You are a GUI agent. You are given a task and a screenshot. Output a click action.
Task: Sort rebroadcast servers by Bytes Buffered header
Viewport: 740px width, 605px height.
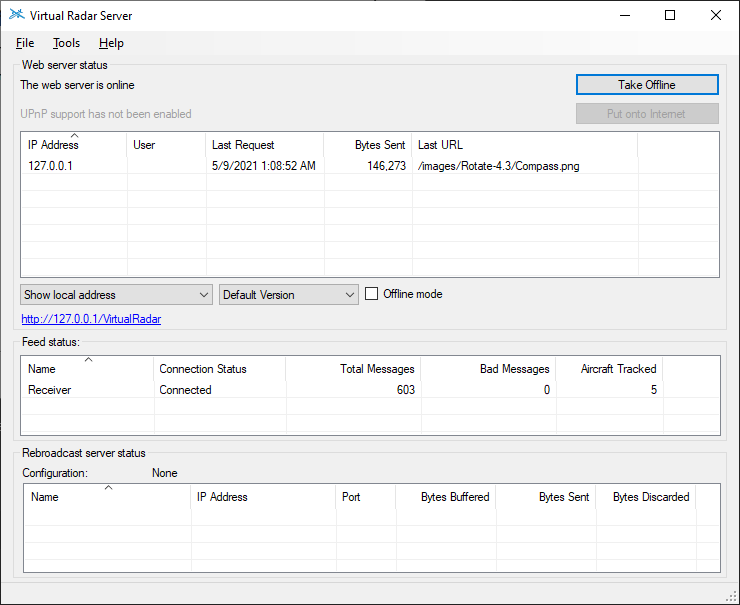[x=446, y=496]
